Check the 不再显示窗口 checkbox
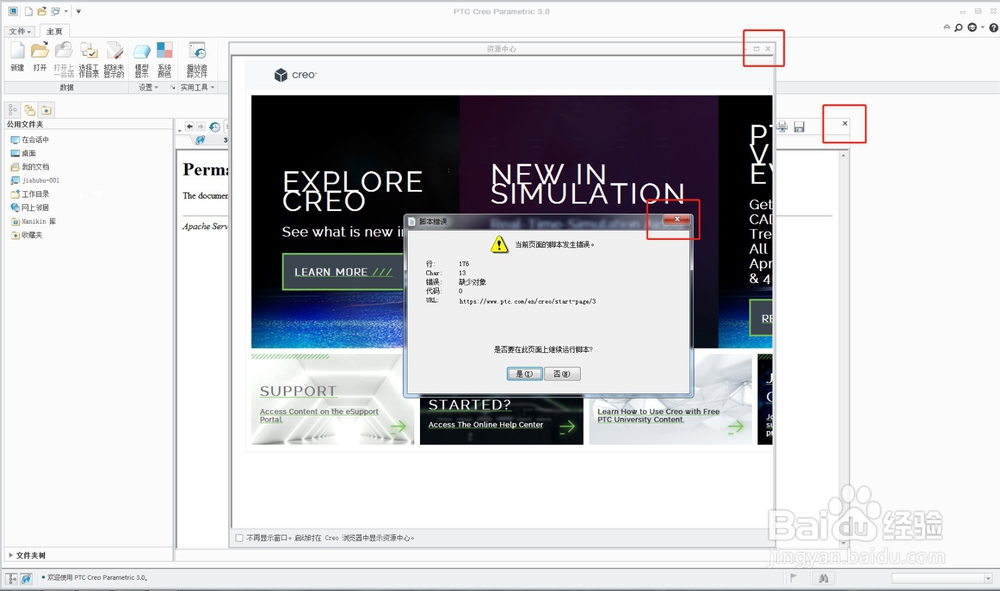 239,538
